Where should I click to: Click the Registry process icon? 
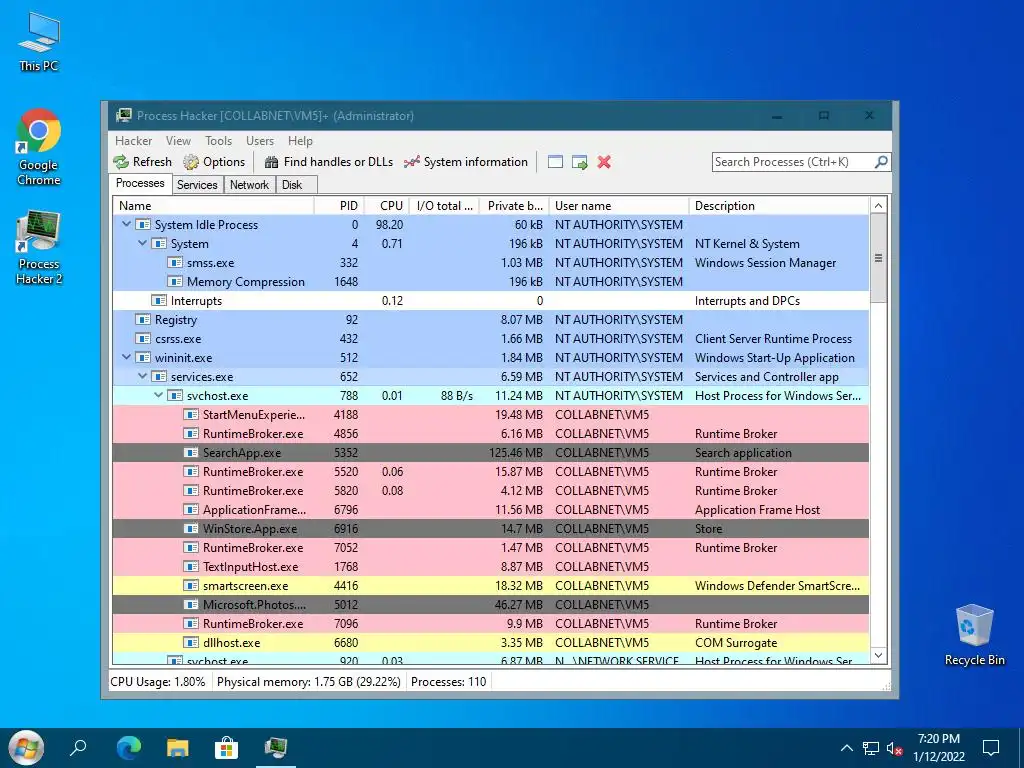(x=143, y=319)
